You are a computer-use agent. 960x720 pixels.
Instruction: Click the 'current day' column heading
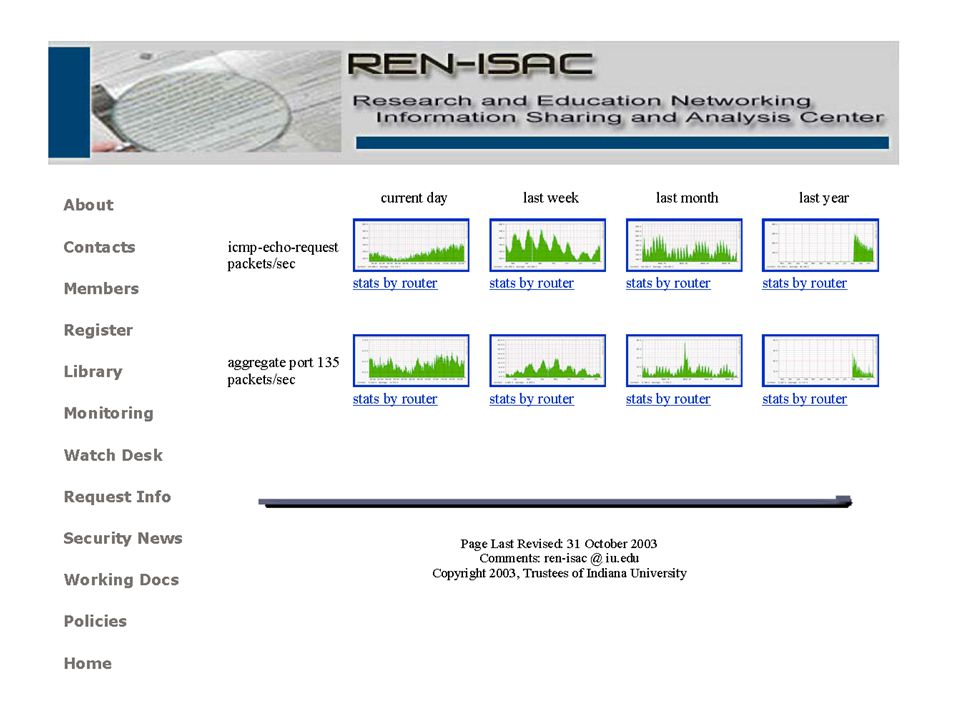pyautogui.click(x=414, y=198)
